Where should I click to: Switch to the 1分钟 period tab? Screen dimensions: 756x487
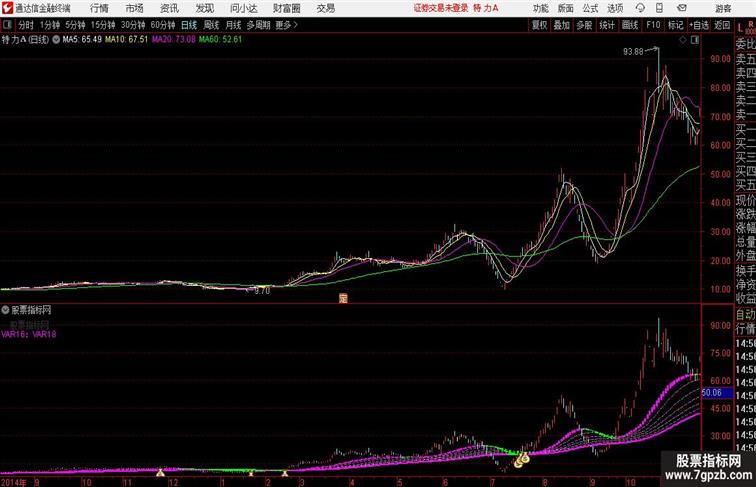coord(50,25)
